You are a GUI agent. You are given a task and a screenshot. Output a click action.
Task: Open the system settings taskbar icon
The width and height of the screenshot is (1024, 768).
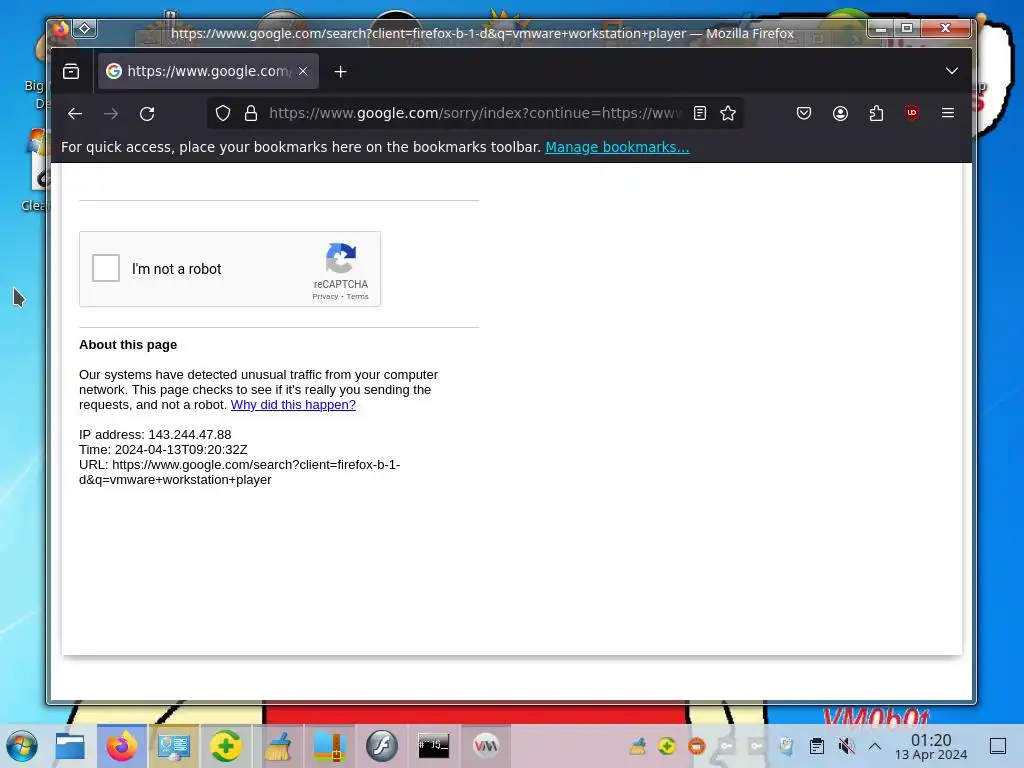pyautogui.click(x=174, y=746)
